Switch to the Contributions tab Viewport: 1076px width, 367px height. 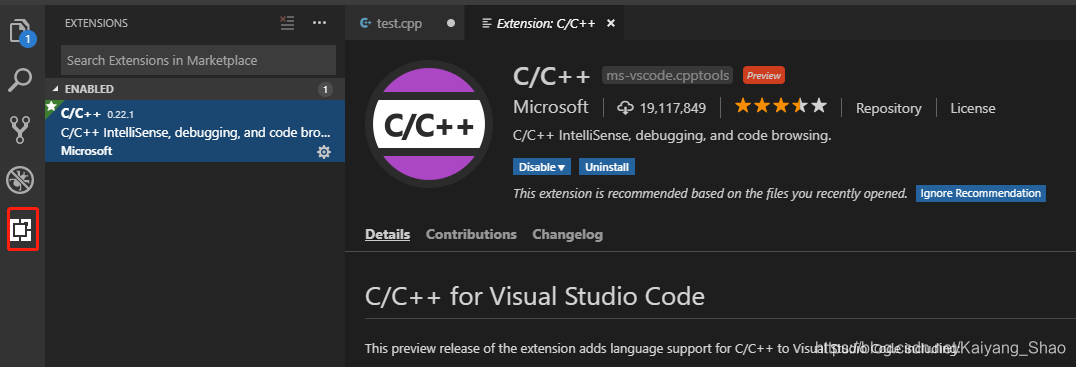[471, 235]
